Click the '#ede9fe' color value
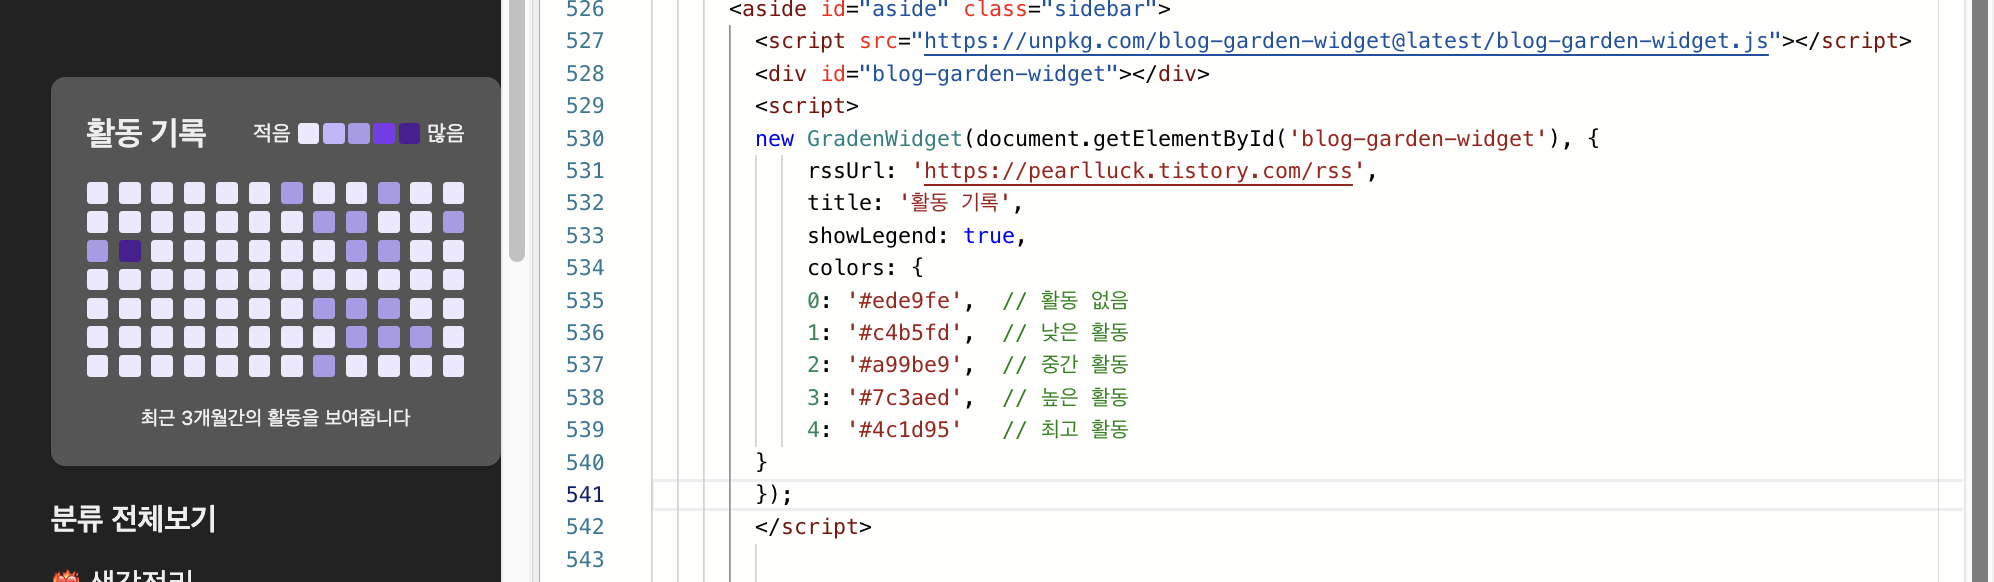 [x=904, y=301]
